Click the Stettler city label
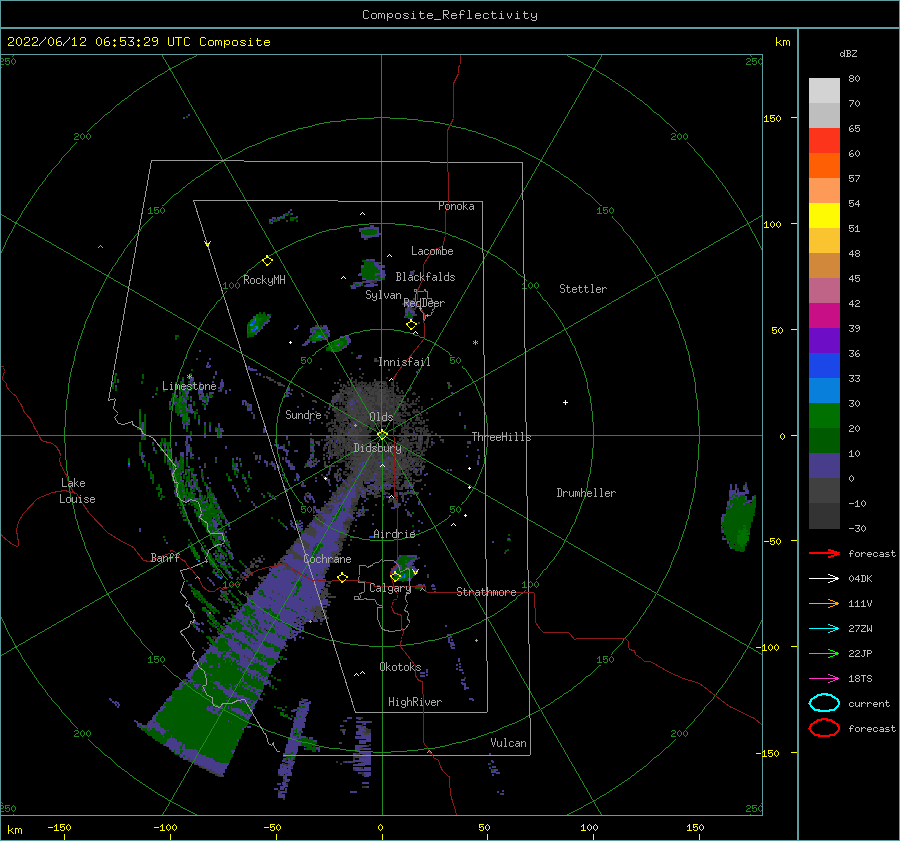 point(583,289)
